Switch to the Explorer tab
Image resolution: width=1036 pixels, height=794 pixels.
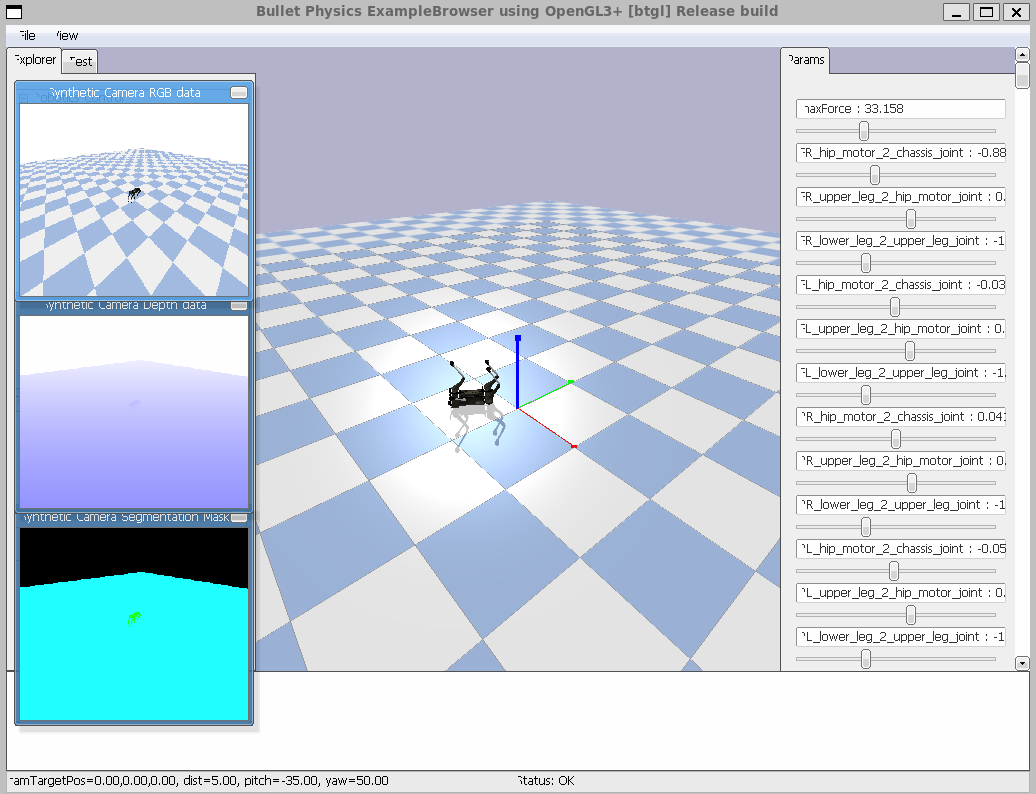(x=34, y=59)
